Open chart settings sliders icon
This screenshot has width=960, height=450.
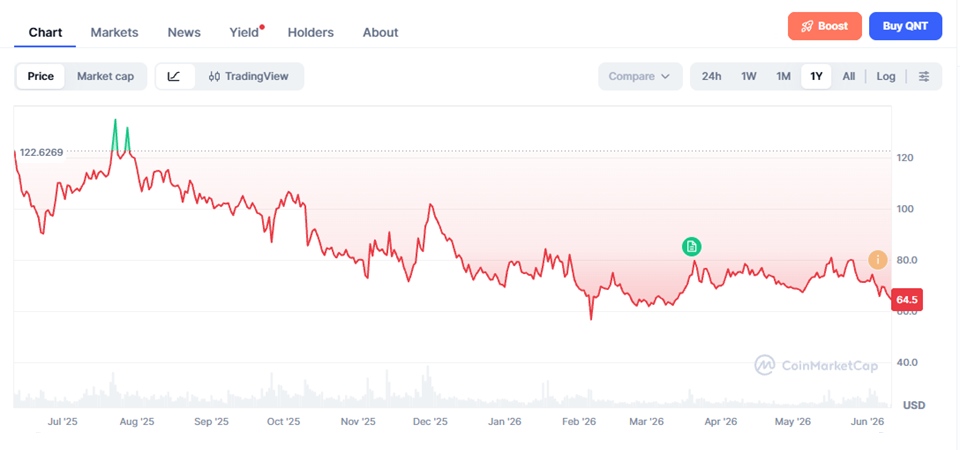[x=924, y=77]
